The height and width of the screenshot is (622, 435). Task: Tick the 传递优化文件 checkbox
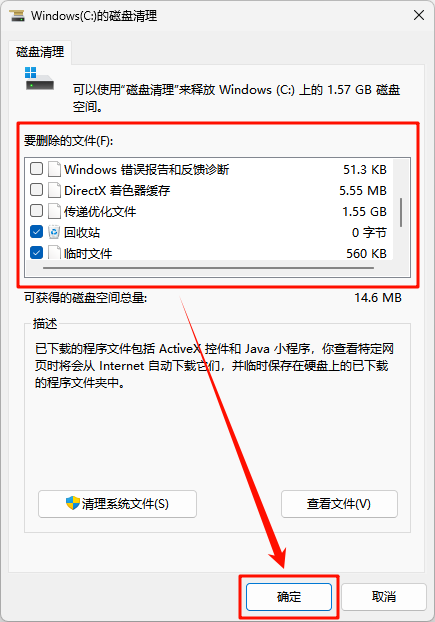pyautogui.click(x=36, y=211)
